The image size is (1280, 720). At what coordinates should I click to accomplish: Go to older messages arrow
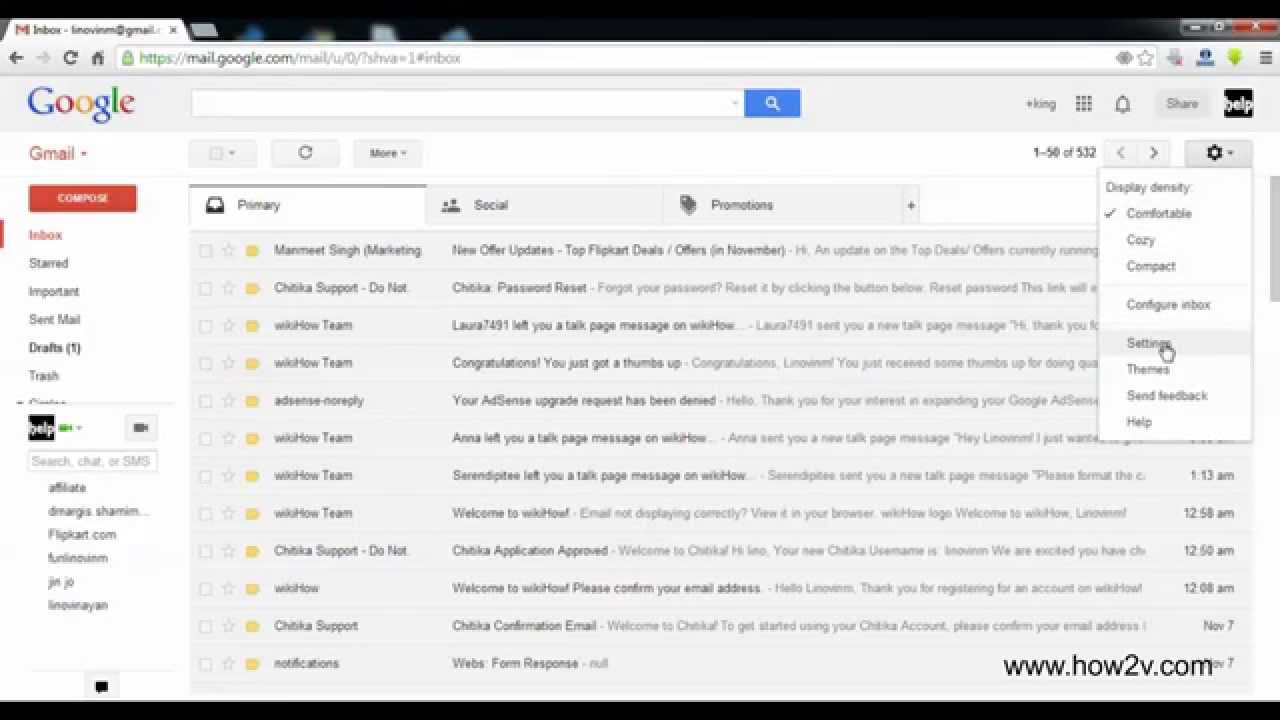click(x=1153, y=153)
